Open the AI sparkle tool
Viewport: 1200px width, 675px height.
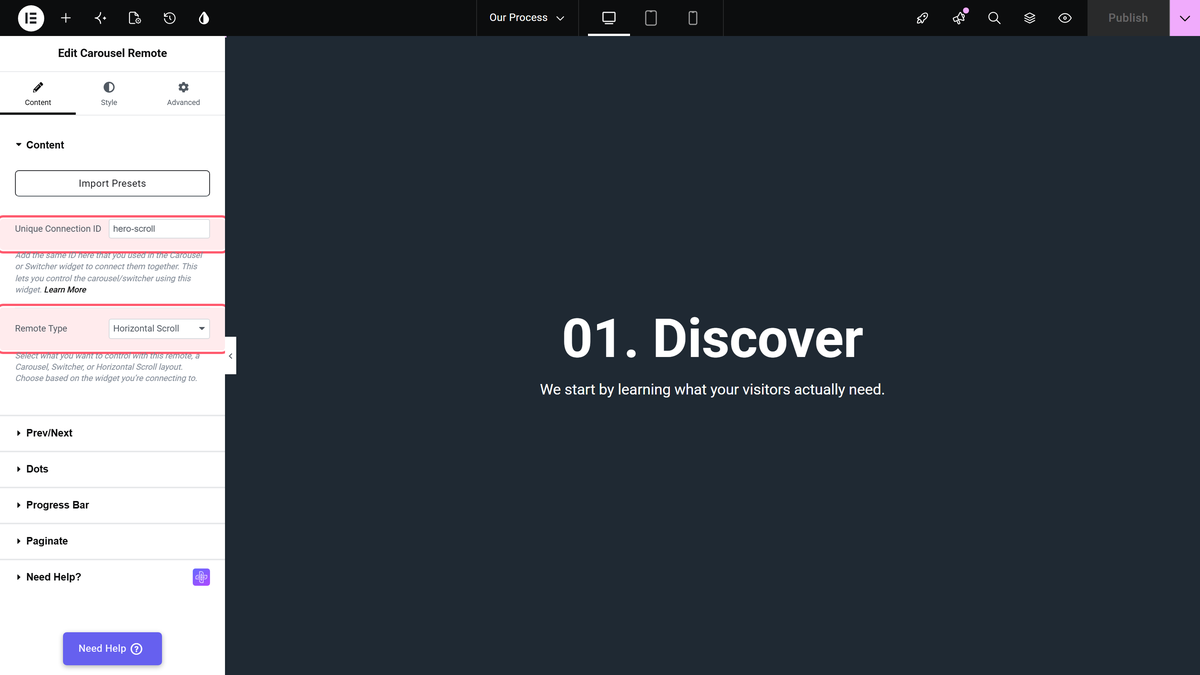point(100,18)
